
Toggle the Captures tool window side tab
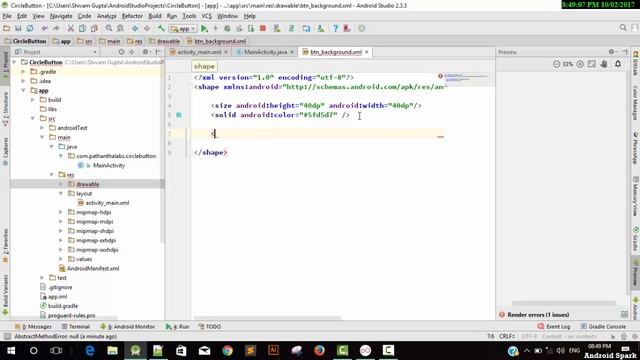[5, 151]
